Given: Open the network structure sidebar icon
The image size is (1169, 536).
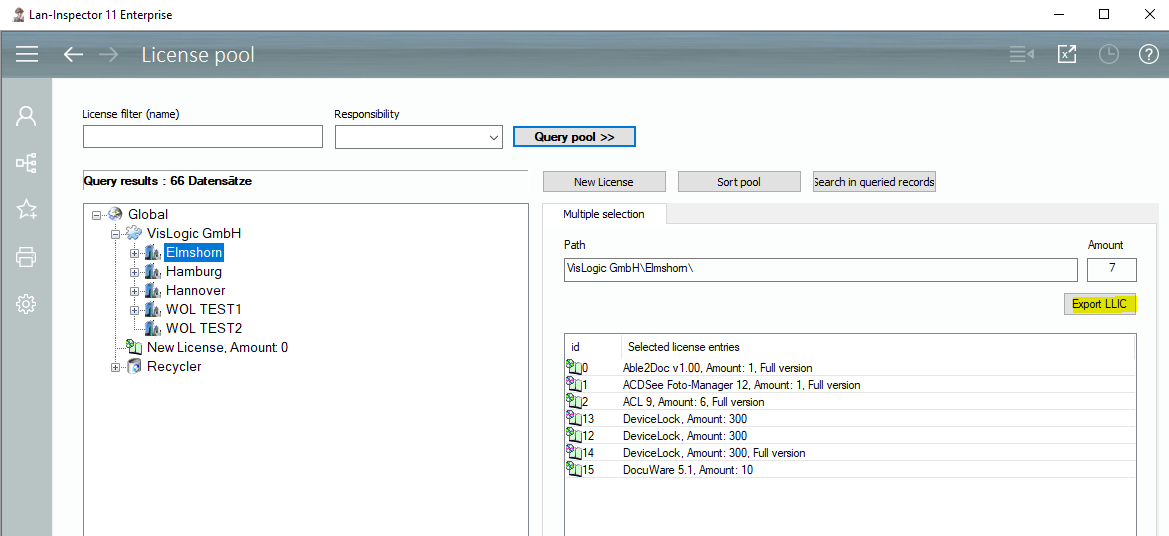Looking at the screenshot, I should (26, 162).
